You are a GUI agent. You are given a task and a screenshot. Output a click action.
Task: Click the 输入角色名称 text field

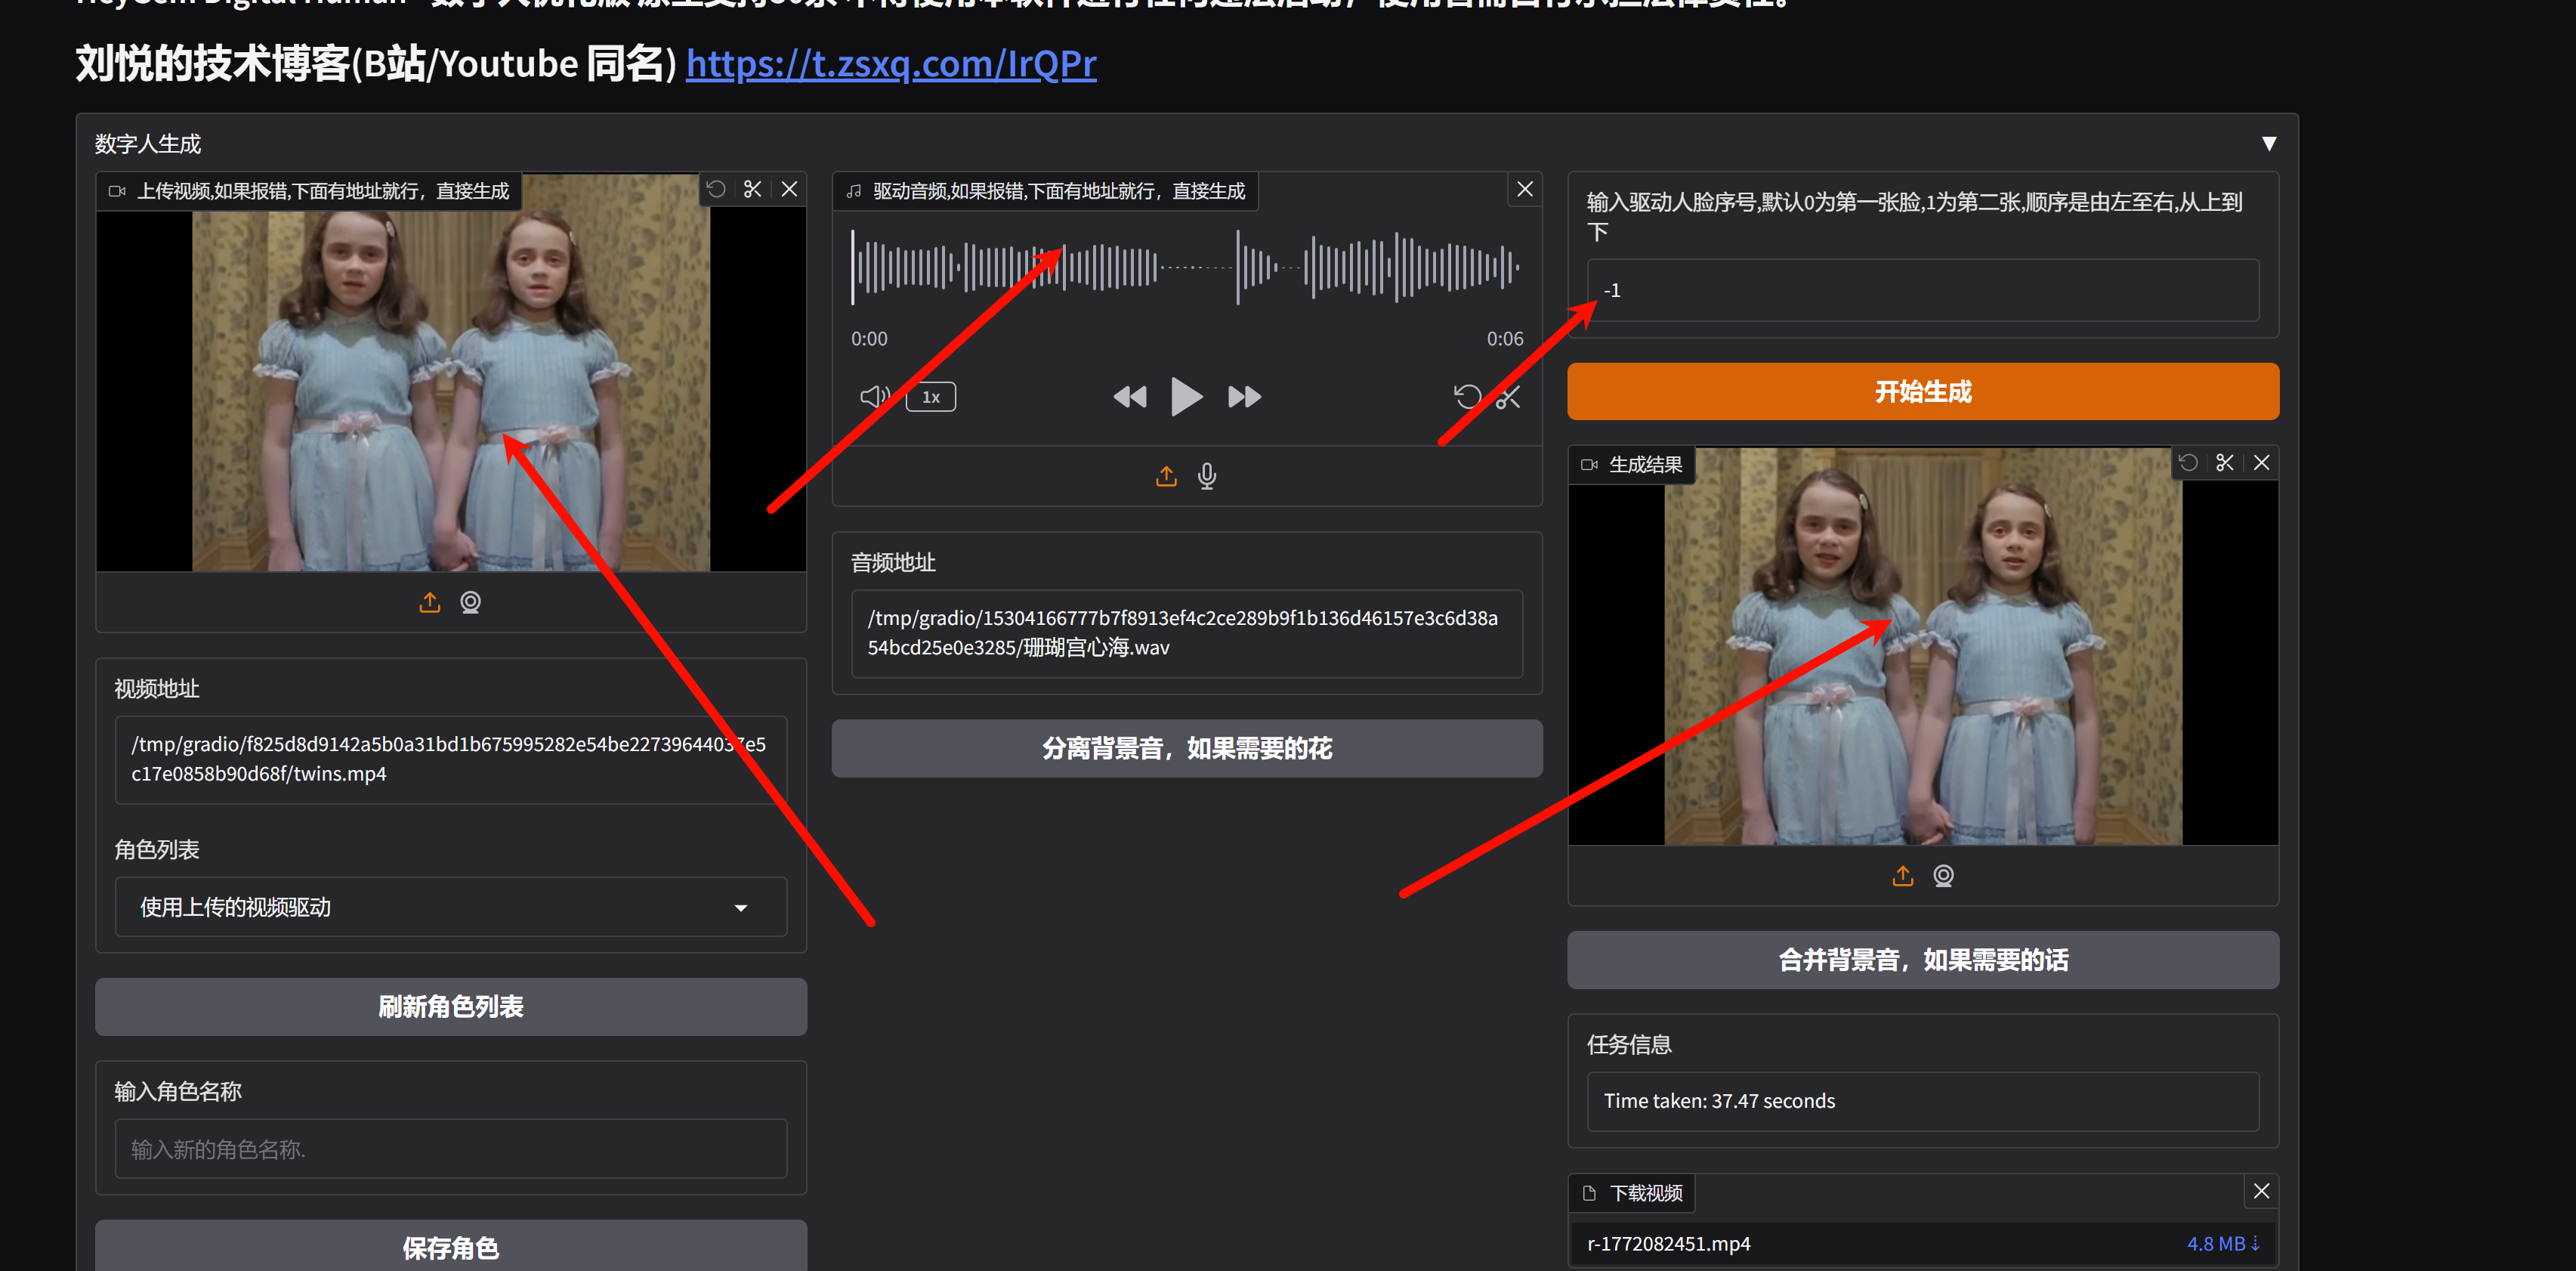(x=451, y=1149)
